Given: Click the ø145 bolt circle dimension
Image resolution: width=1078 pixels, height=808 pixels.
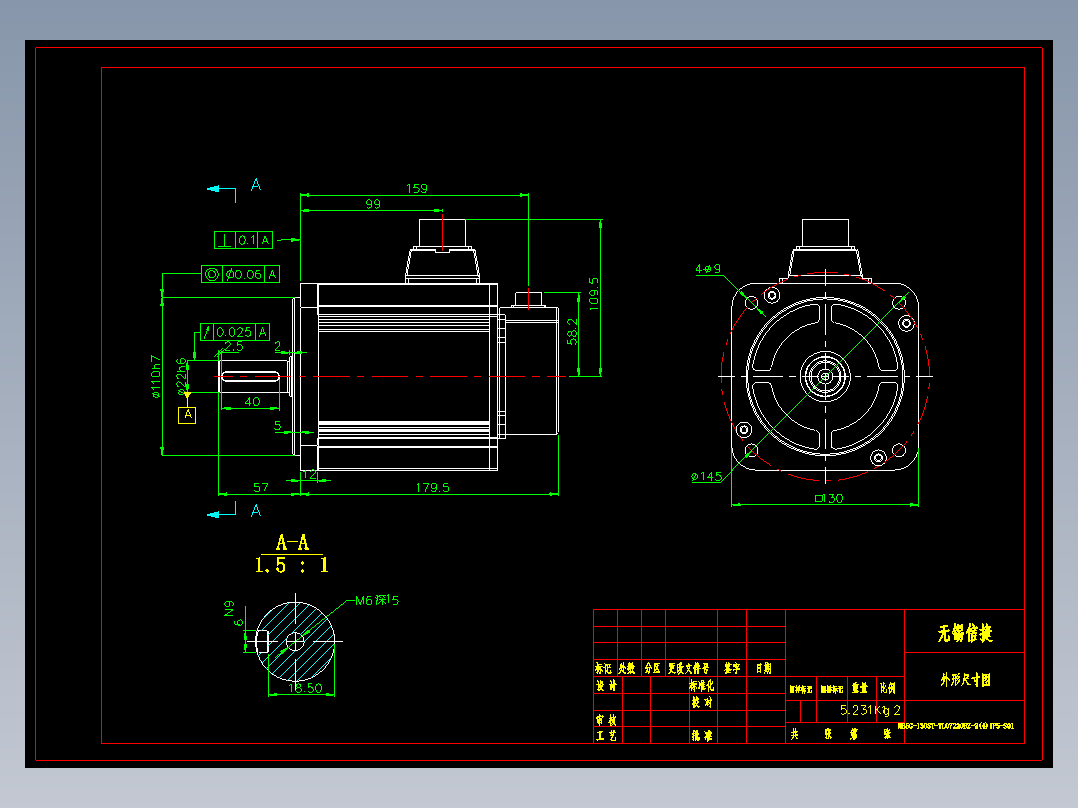Looking at the screenshot, I should [x=706, y=476].
